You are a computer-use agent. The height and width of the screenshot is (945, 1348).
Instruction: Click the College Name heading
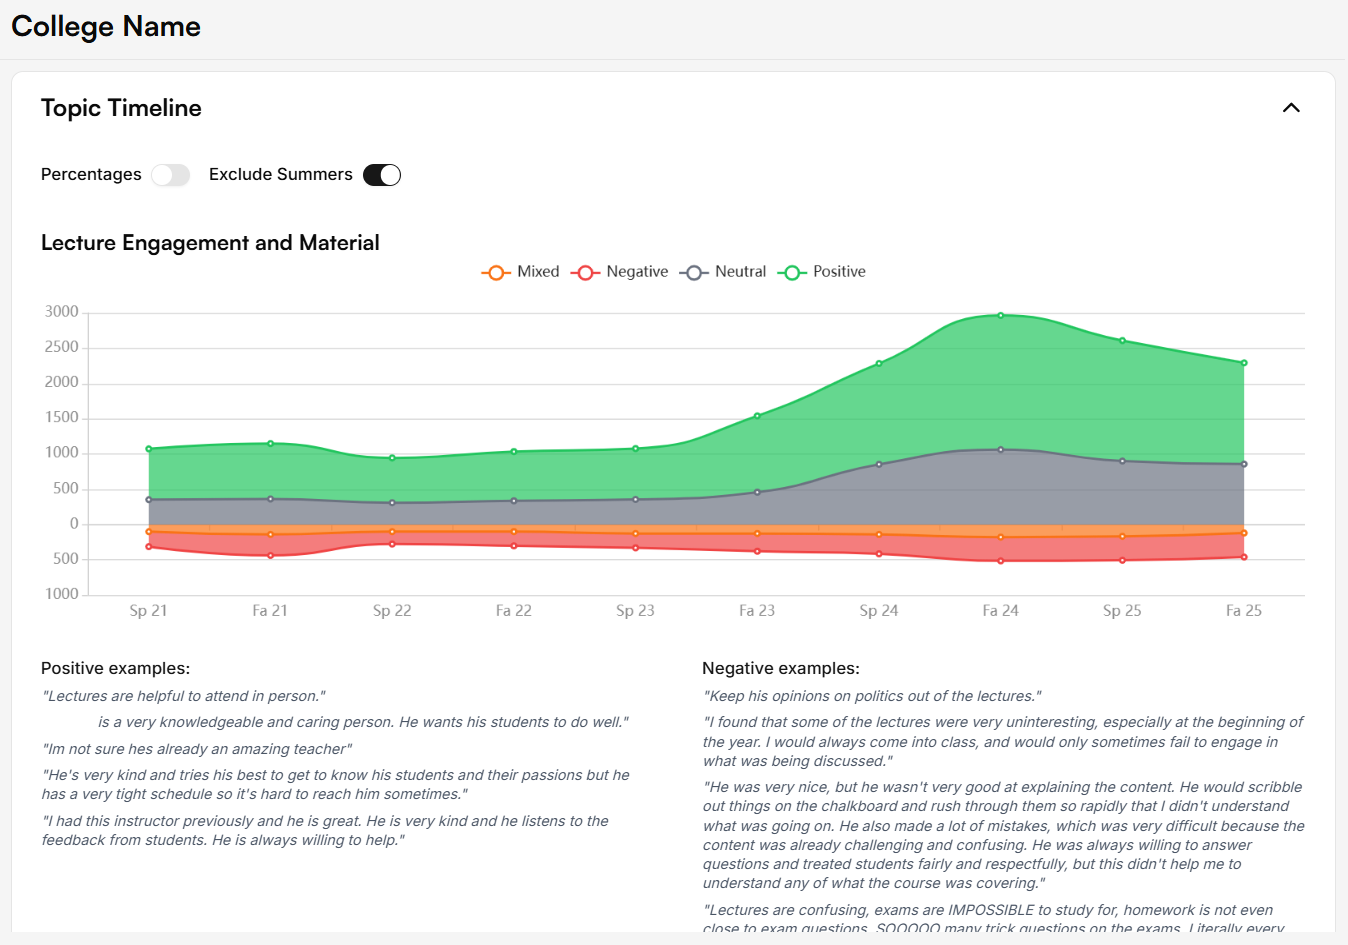click(106, 27)
